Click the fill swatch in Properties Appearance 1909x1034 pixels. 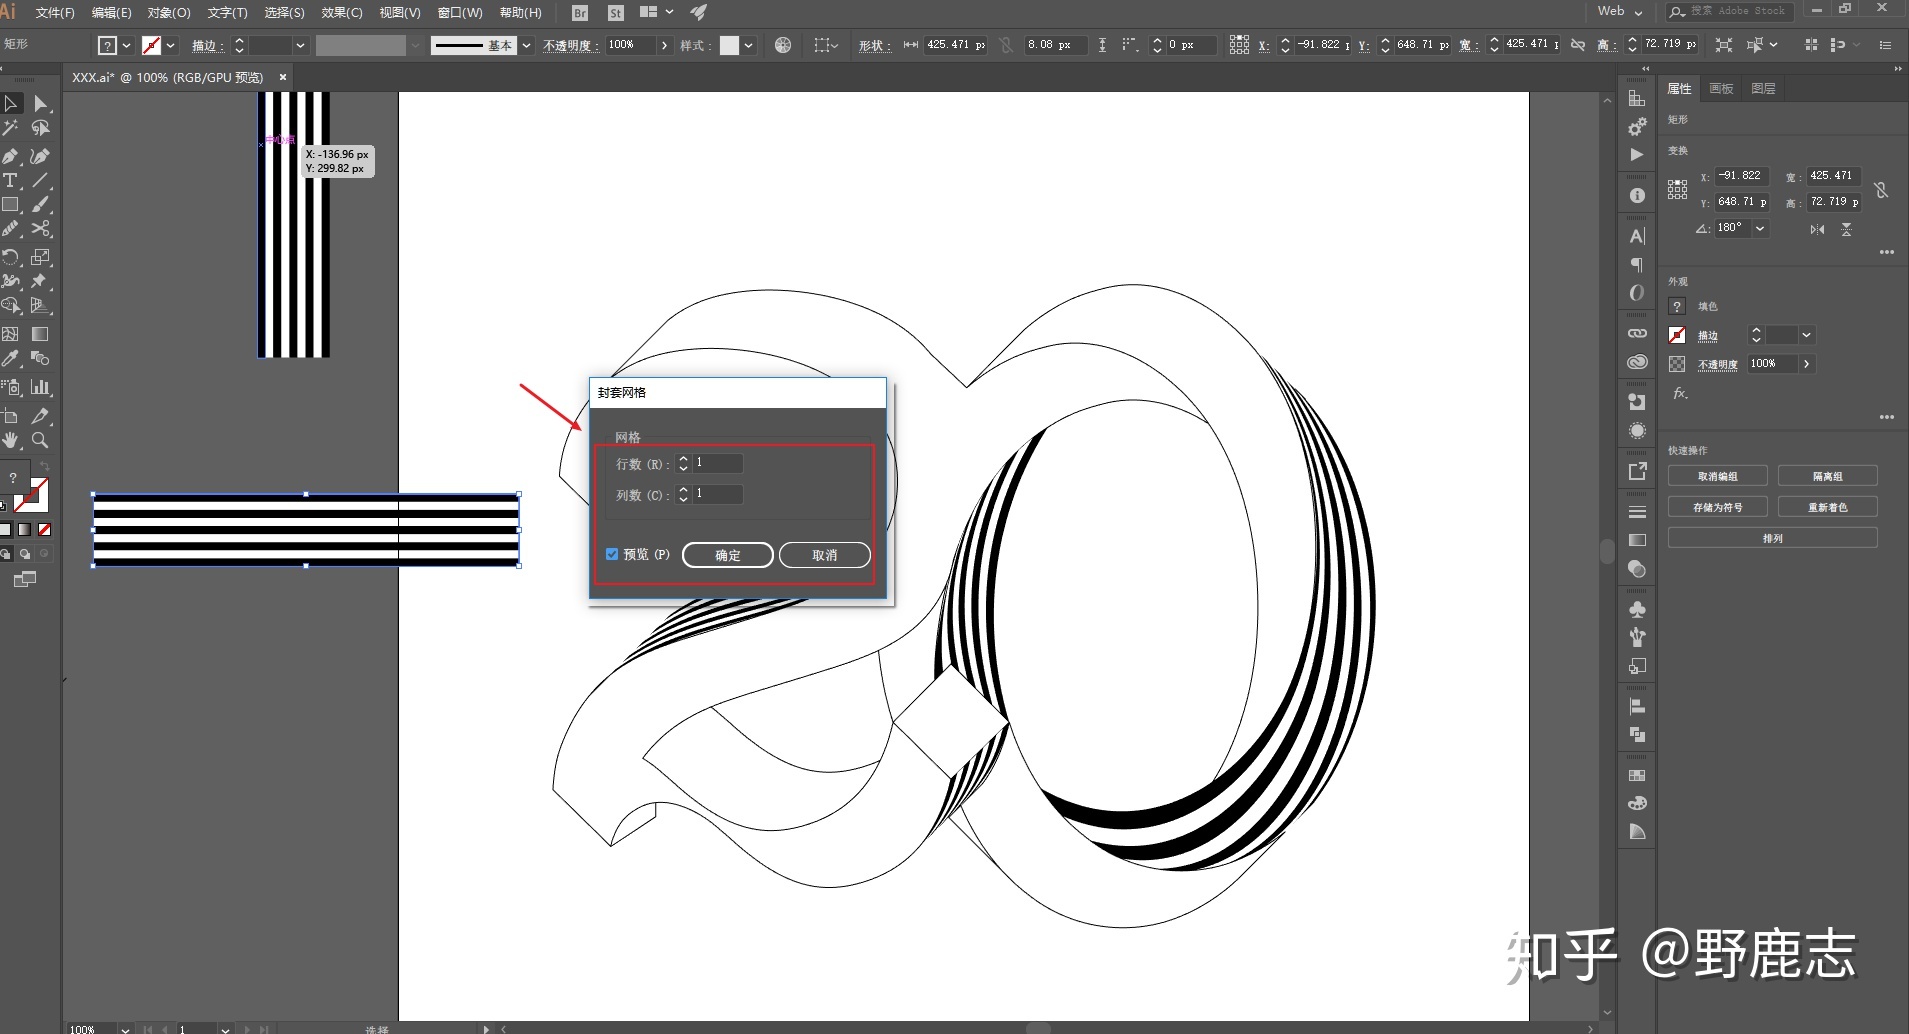pyautogui.click(x=1678, y=306)
